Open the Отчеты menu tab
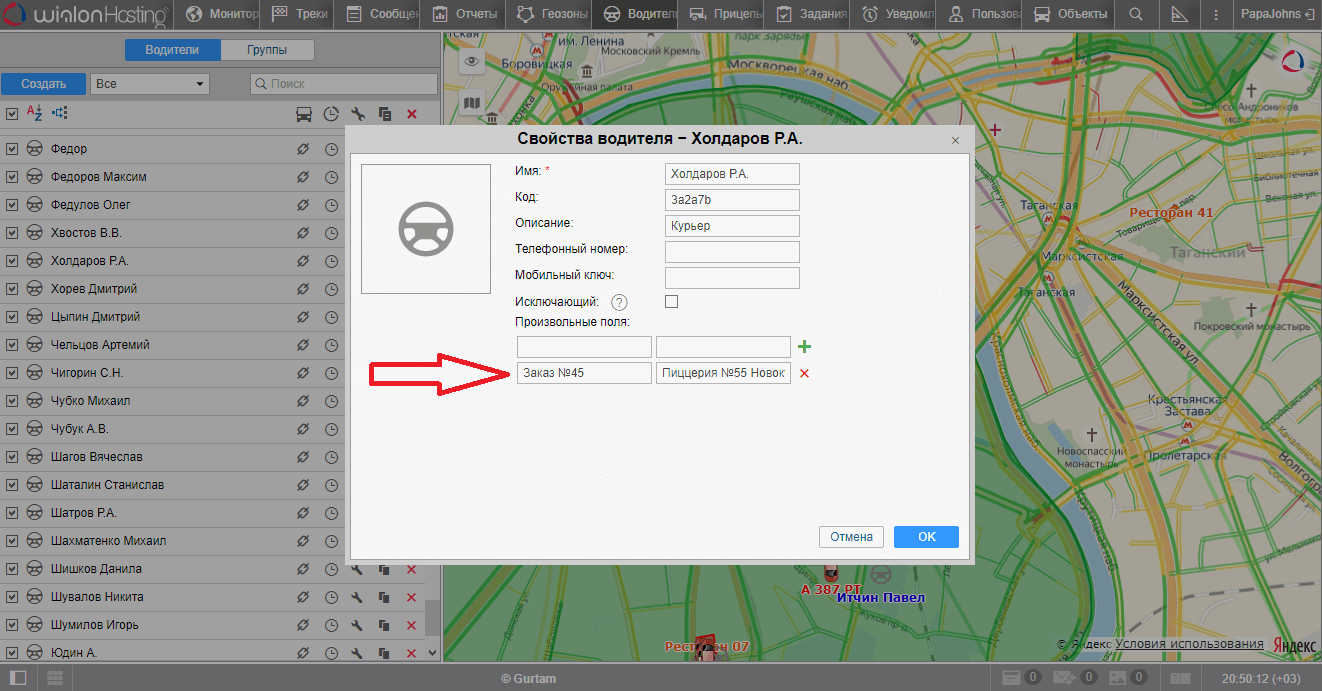Image resolution: width=1322 pixels, height=691 pixels. [x=465, y=14]
